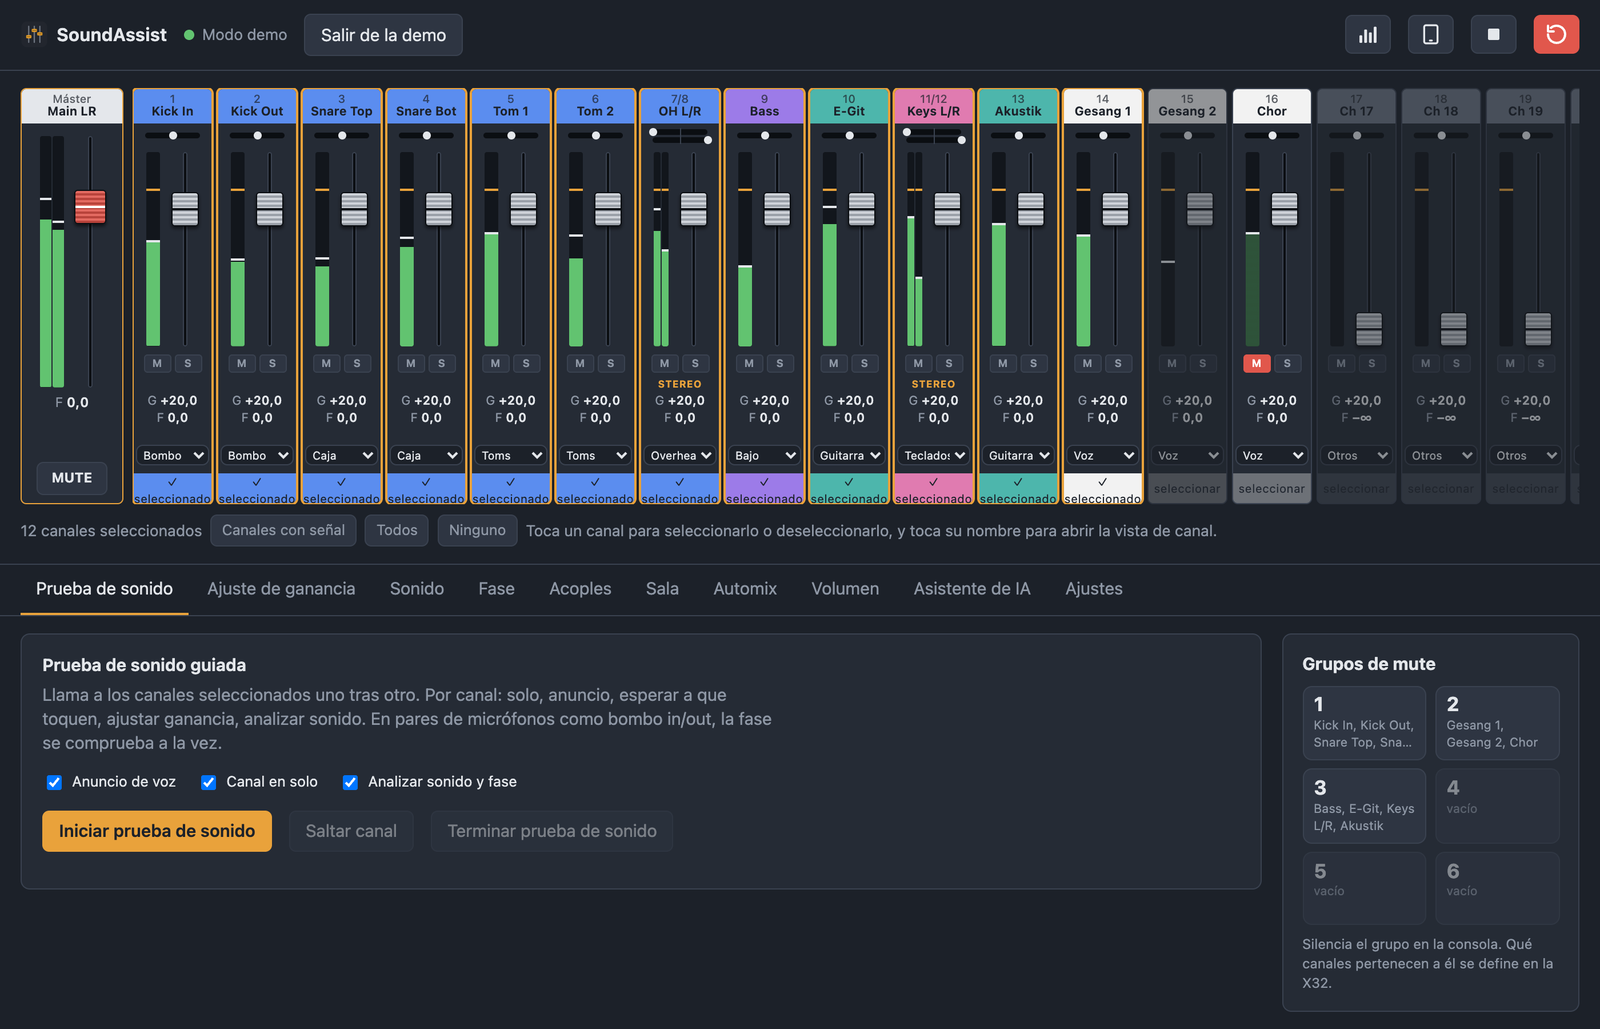Open Keys L/R Teclados dropdown

coord(934,455)
